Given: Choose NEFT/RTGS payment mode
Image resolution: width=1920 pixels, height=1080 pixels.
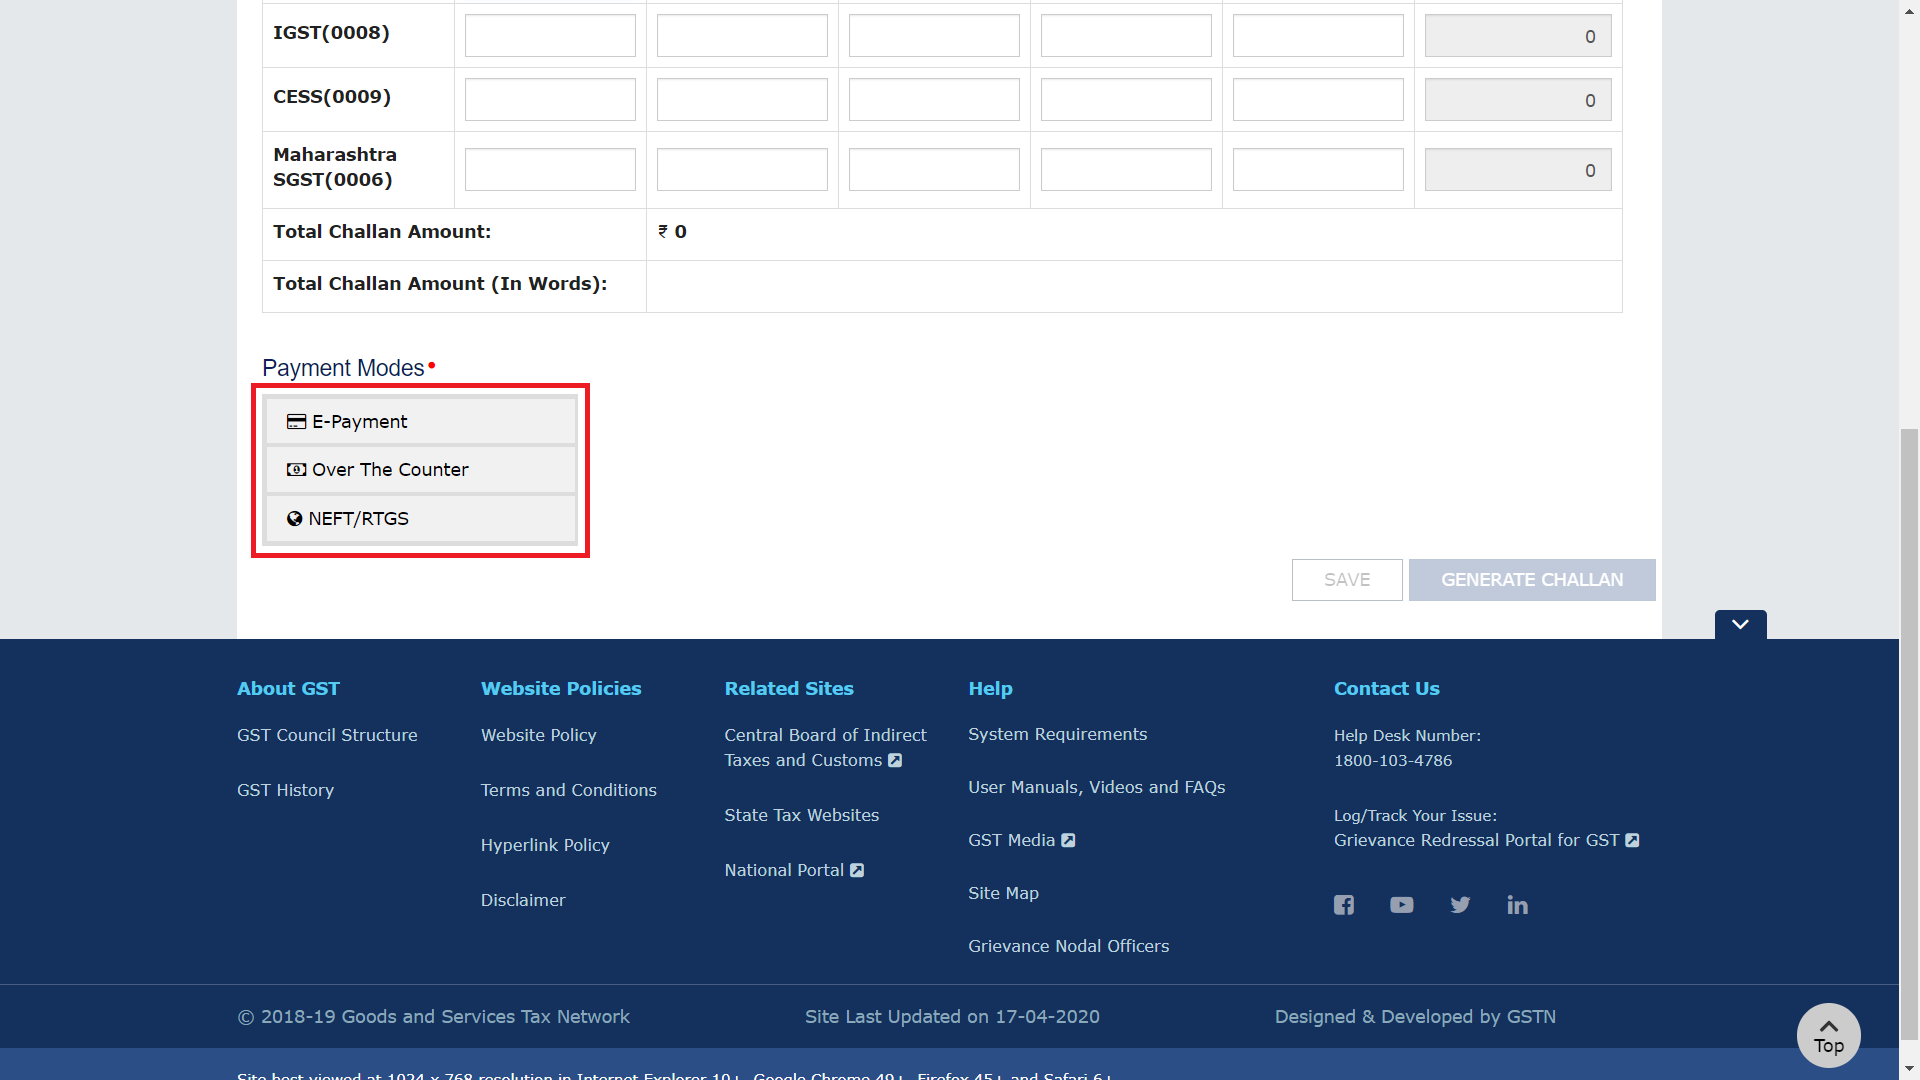Looking at the screenshot, I should click(420, 518).
